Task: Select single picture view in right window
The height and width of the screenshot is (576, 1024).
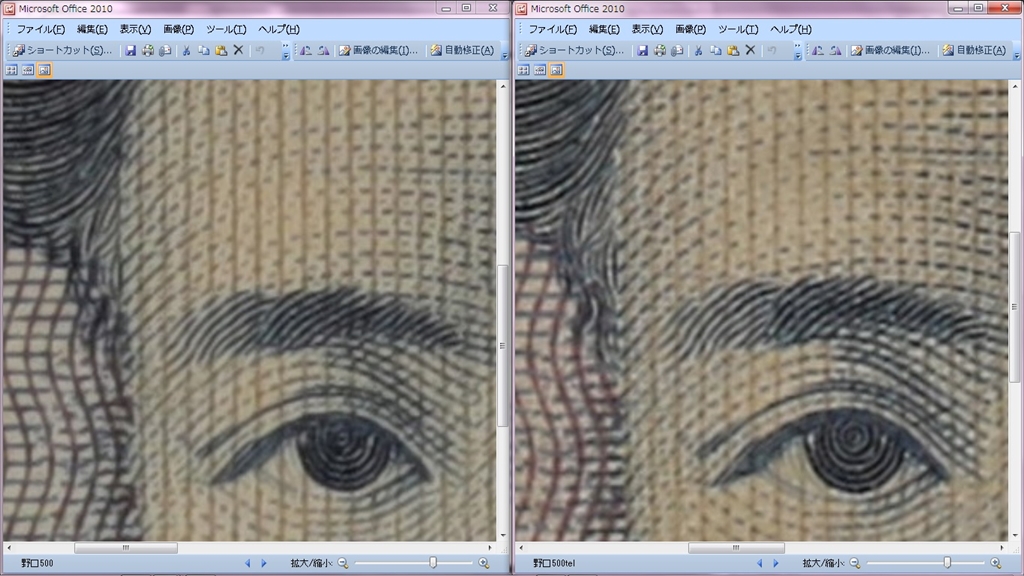Action: (556, 70)
